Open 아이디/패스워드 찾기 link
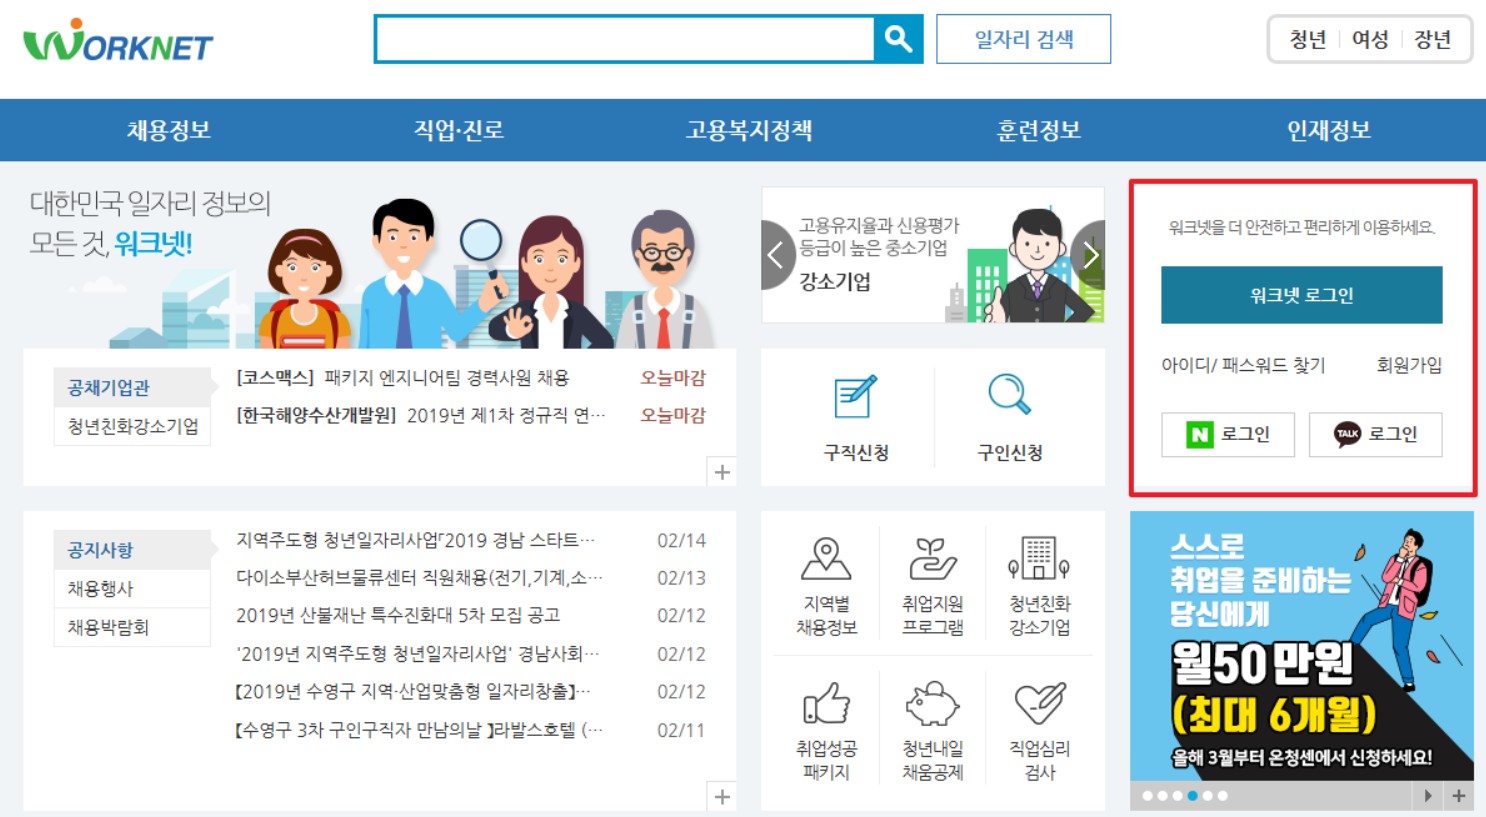Image resolution: width=1486 pixels, height=817 pixels. click(1243, 365)
